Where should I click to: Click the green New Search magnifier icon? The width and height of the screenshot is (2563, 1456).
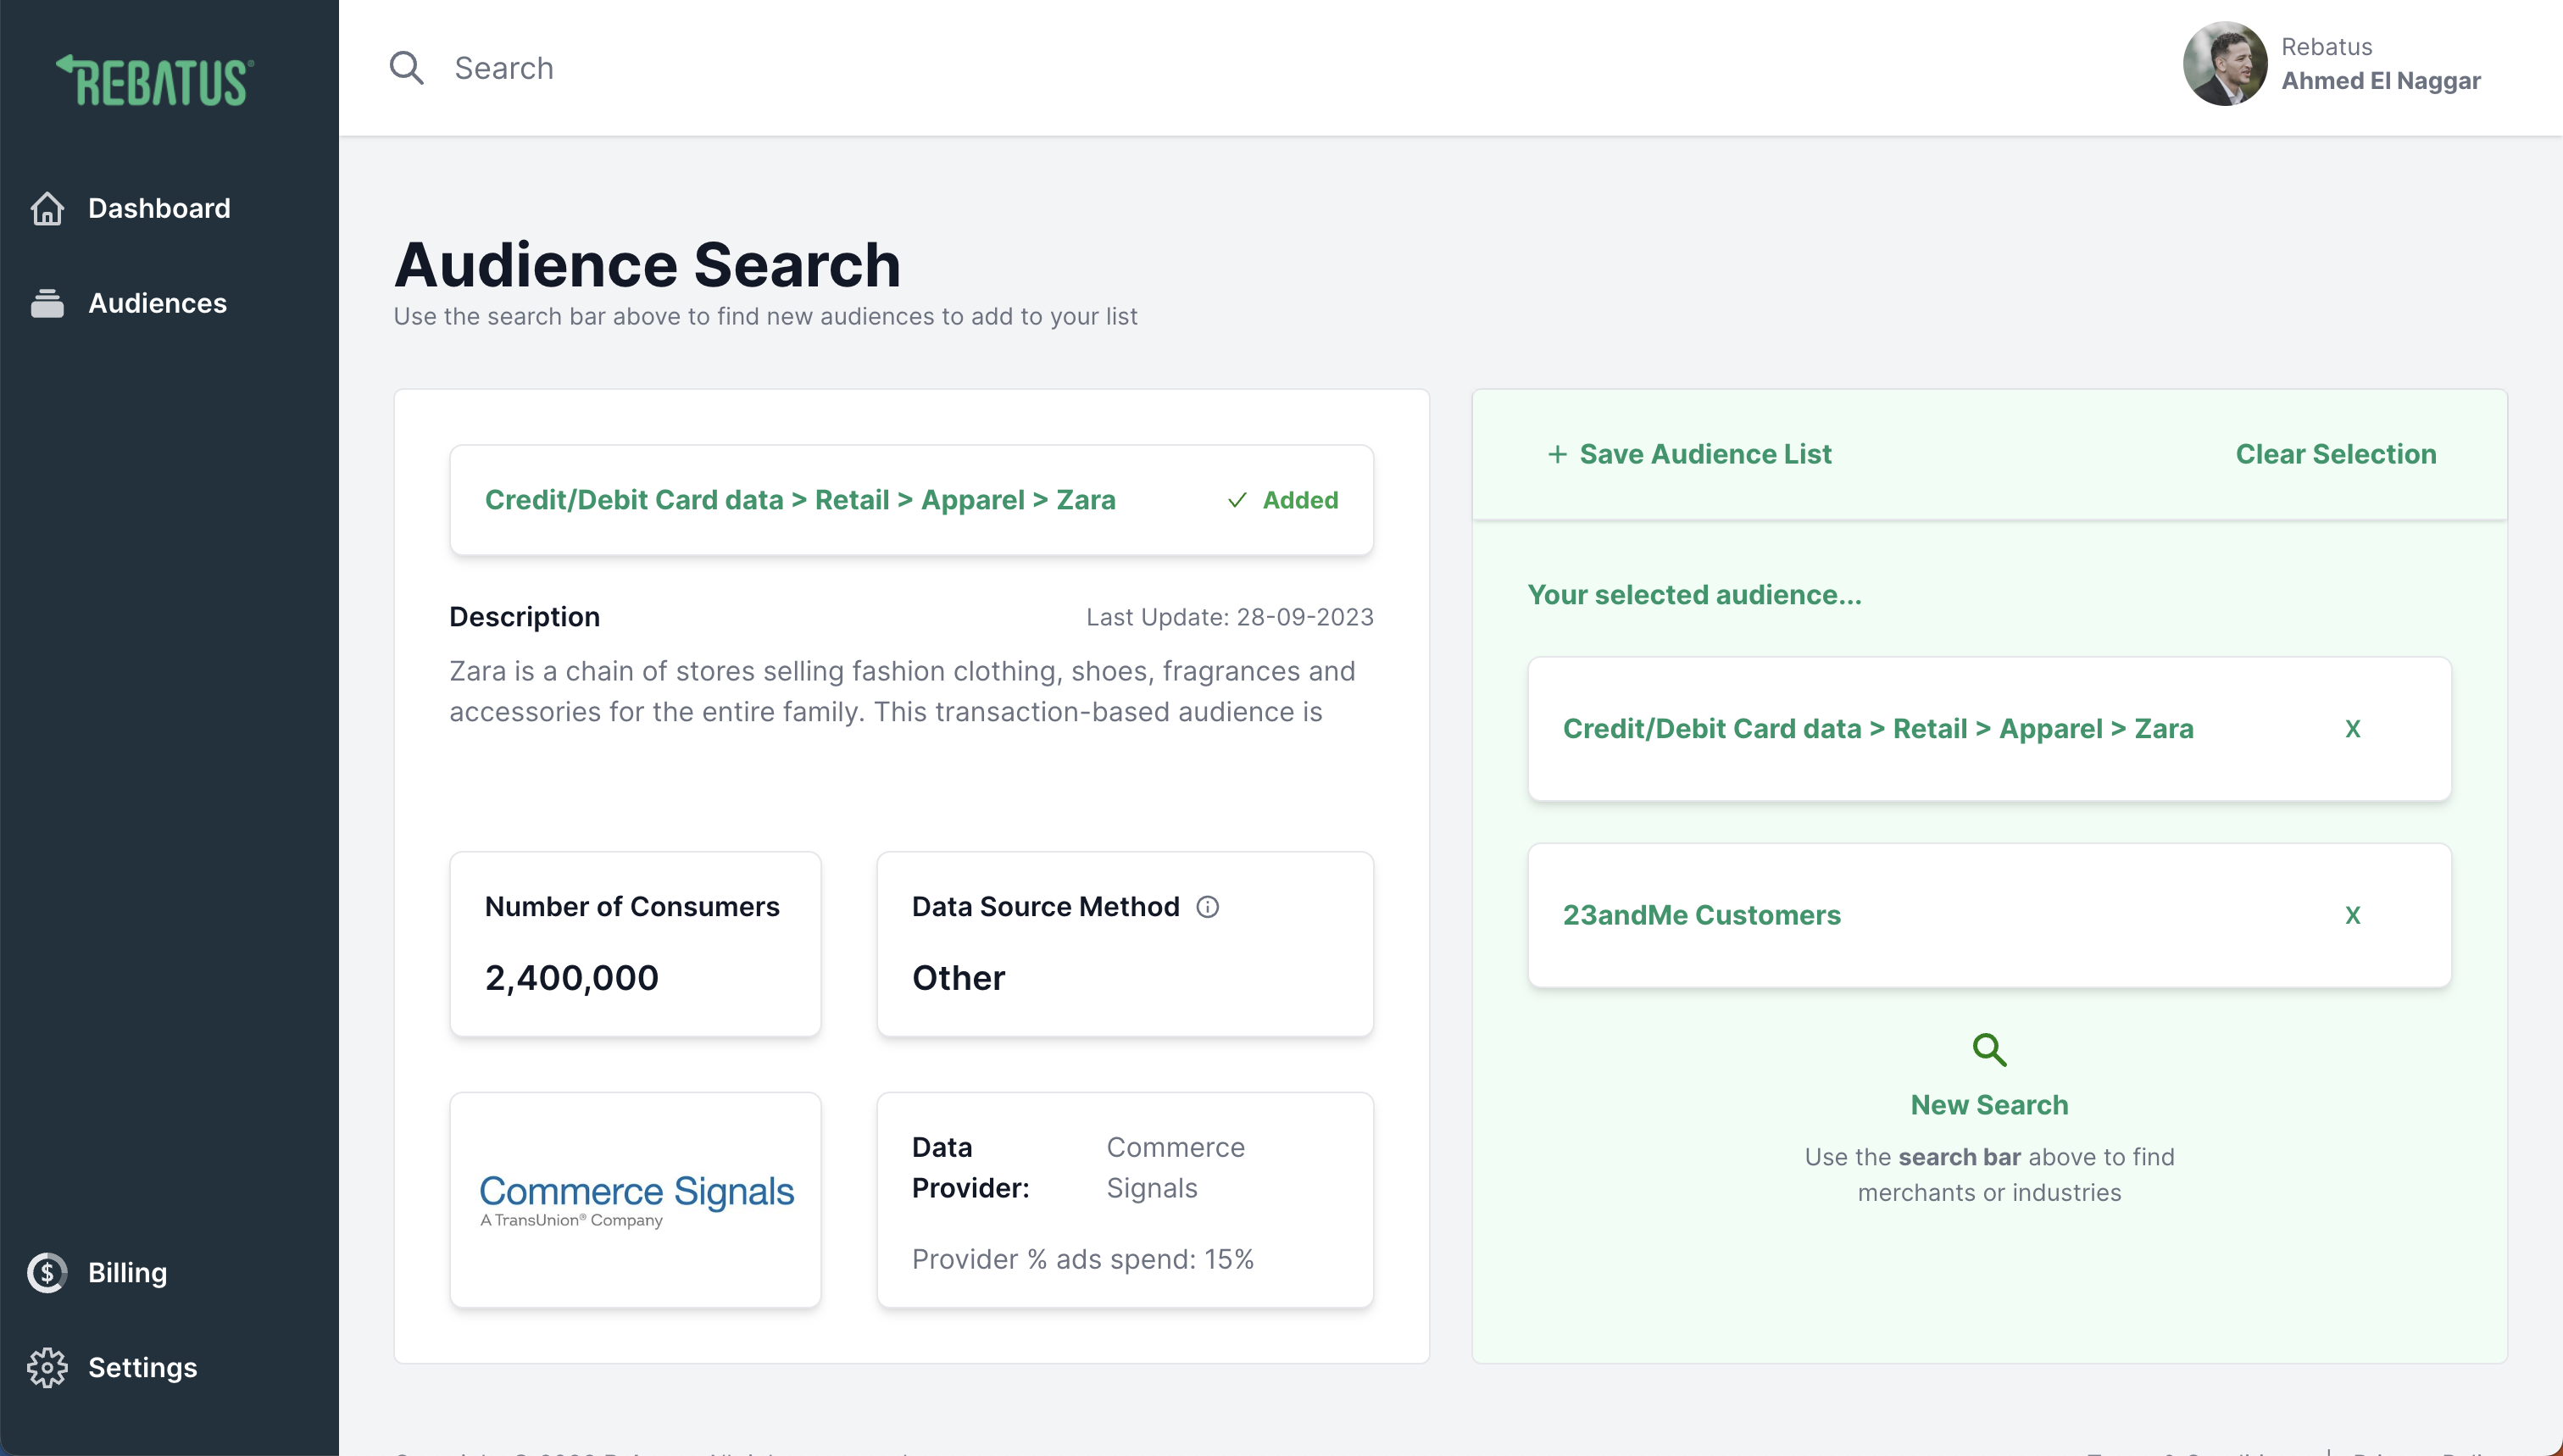click(x=1988, y=1050)
